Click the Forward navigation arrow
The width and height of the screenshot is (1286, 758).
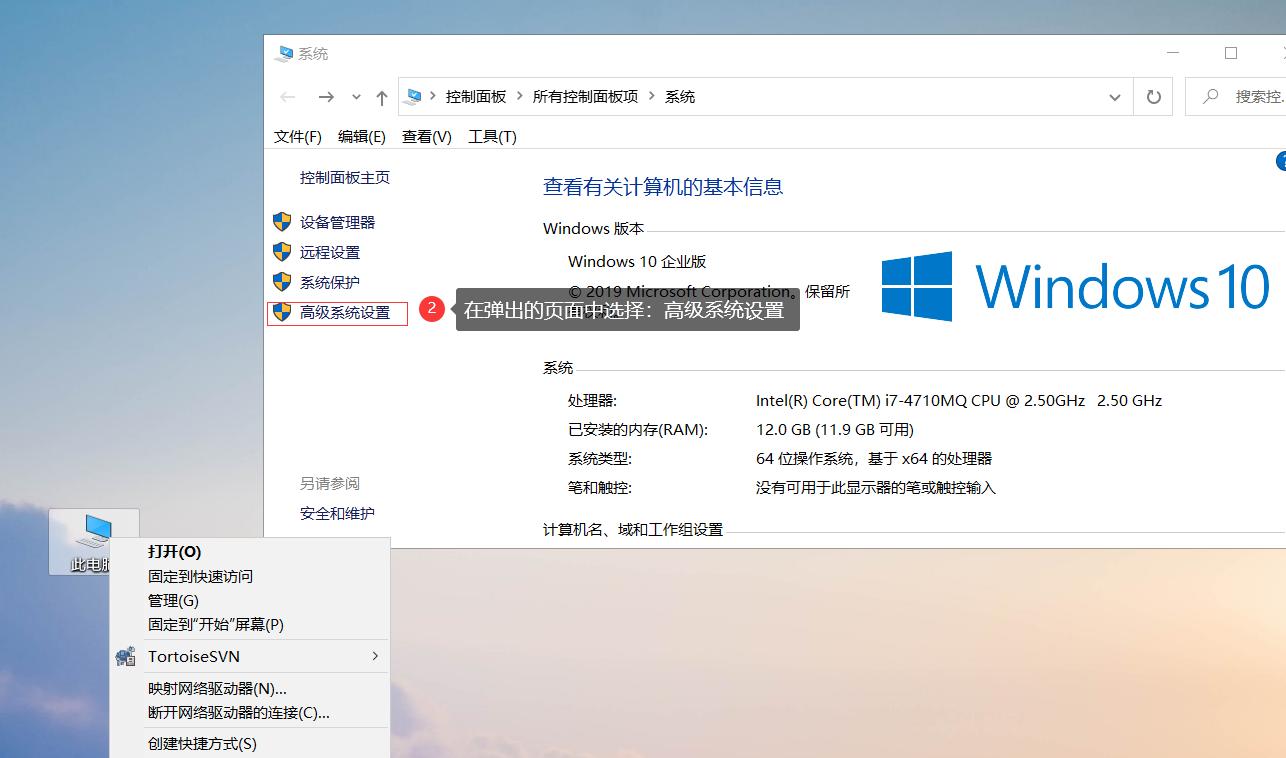(326, 97)
